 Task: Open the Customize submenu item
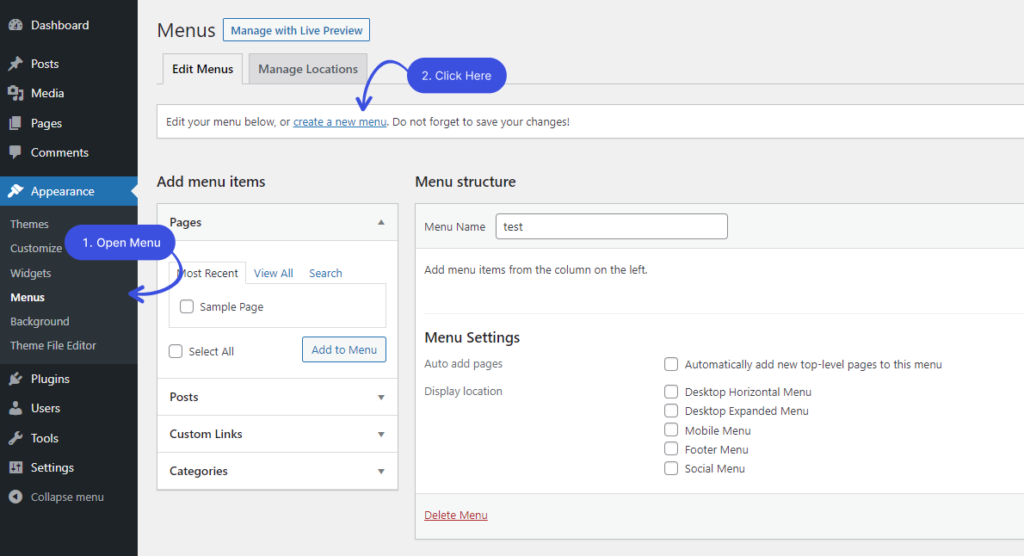(36, 248)
